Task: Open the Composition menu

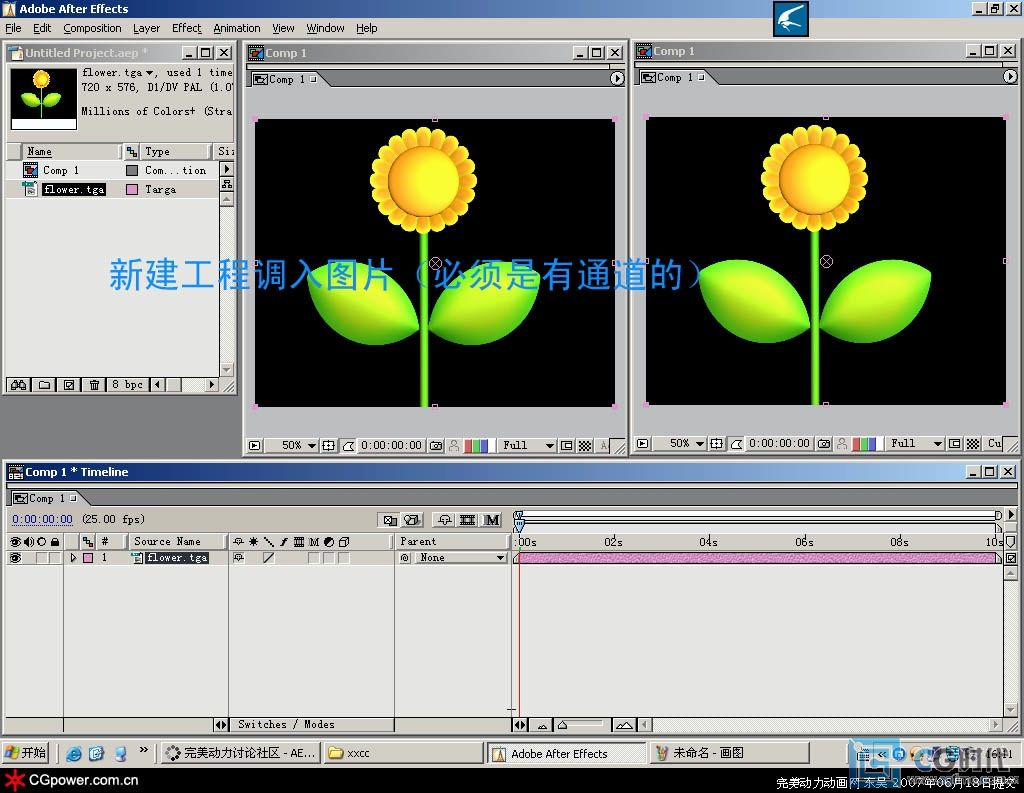Action: [x=92, y=28]
